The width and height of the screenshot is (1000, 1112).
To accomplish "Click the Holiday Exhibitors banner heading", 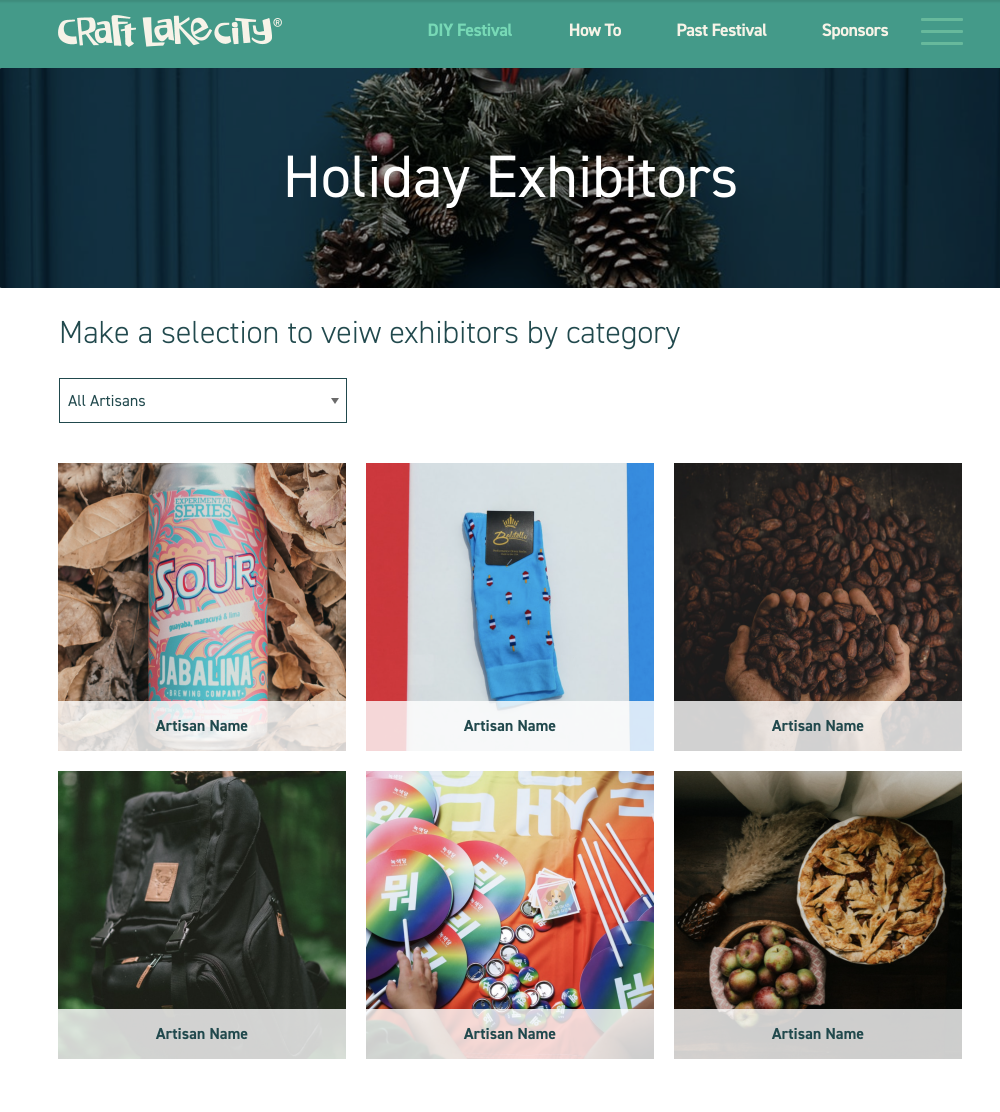I will 511,178.
